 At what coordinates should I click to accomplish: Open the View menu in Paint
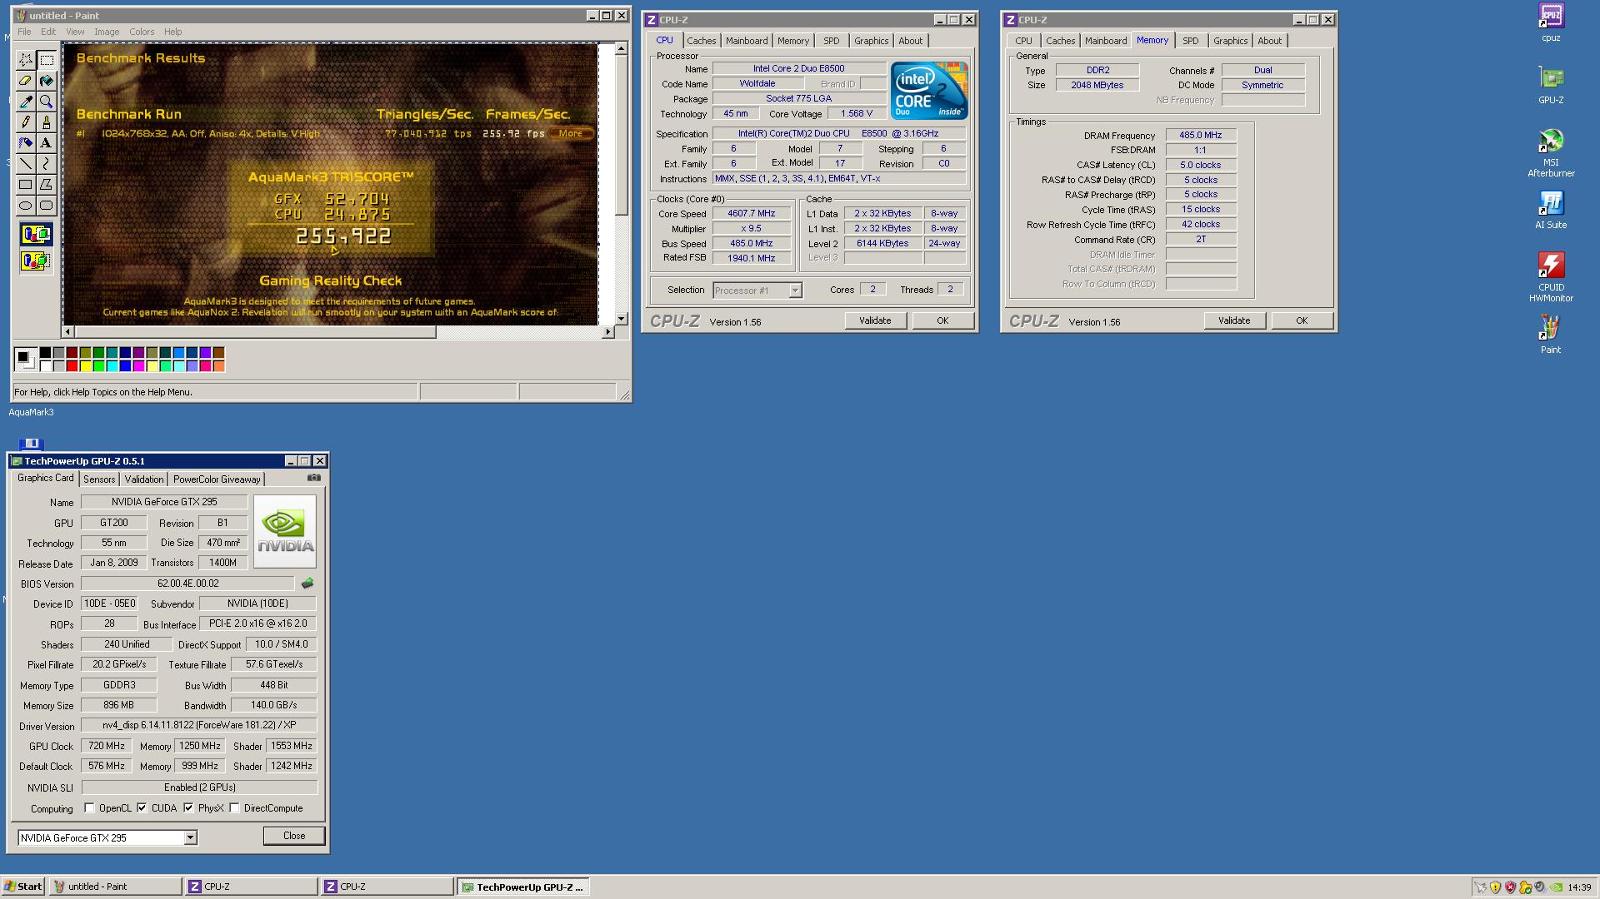(75, 32)
